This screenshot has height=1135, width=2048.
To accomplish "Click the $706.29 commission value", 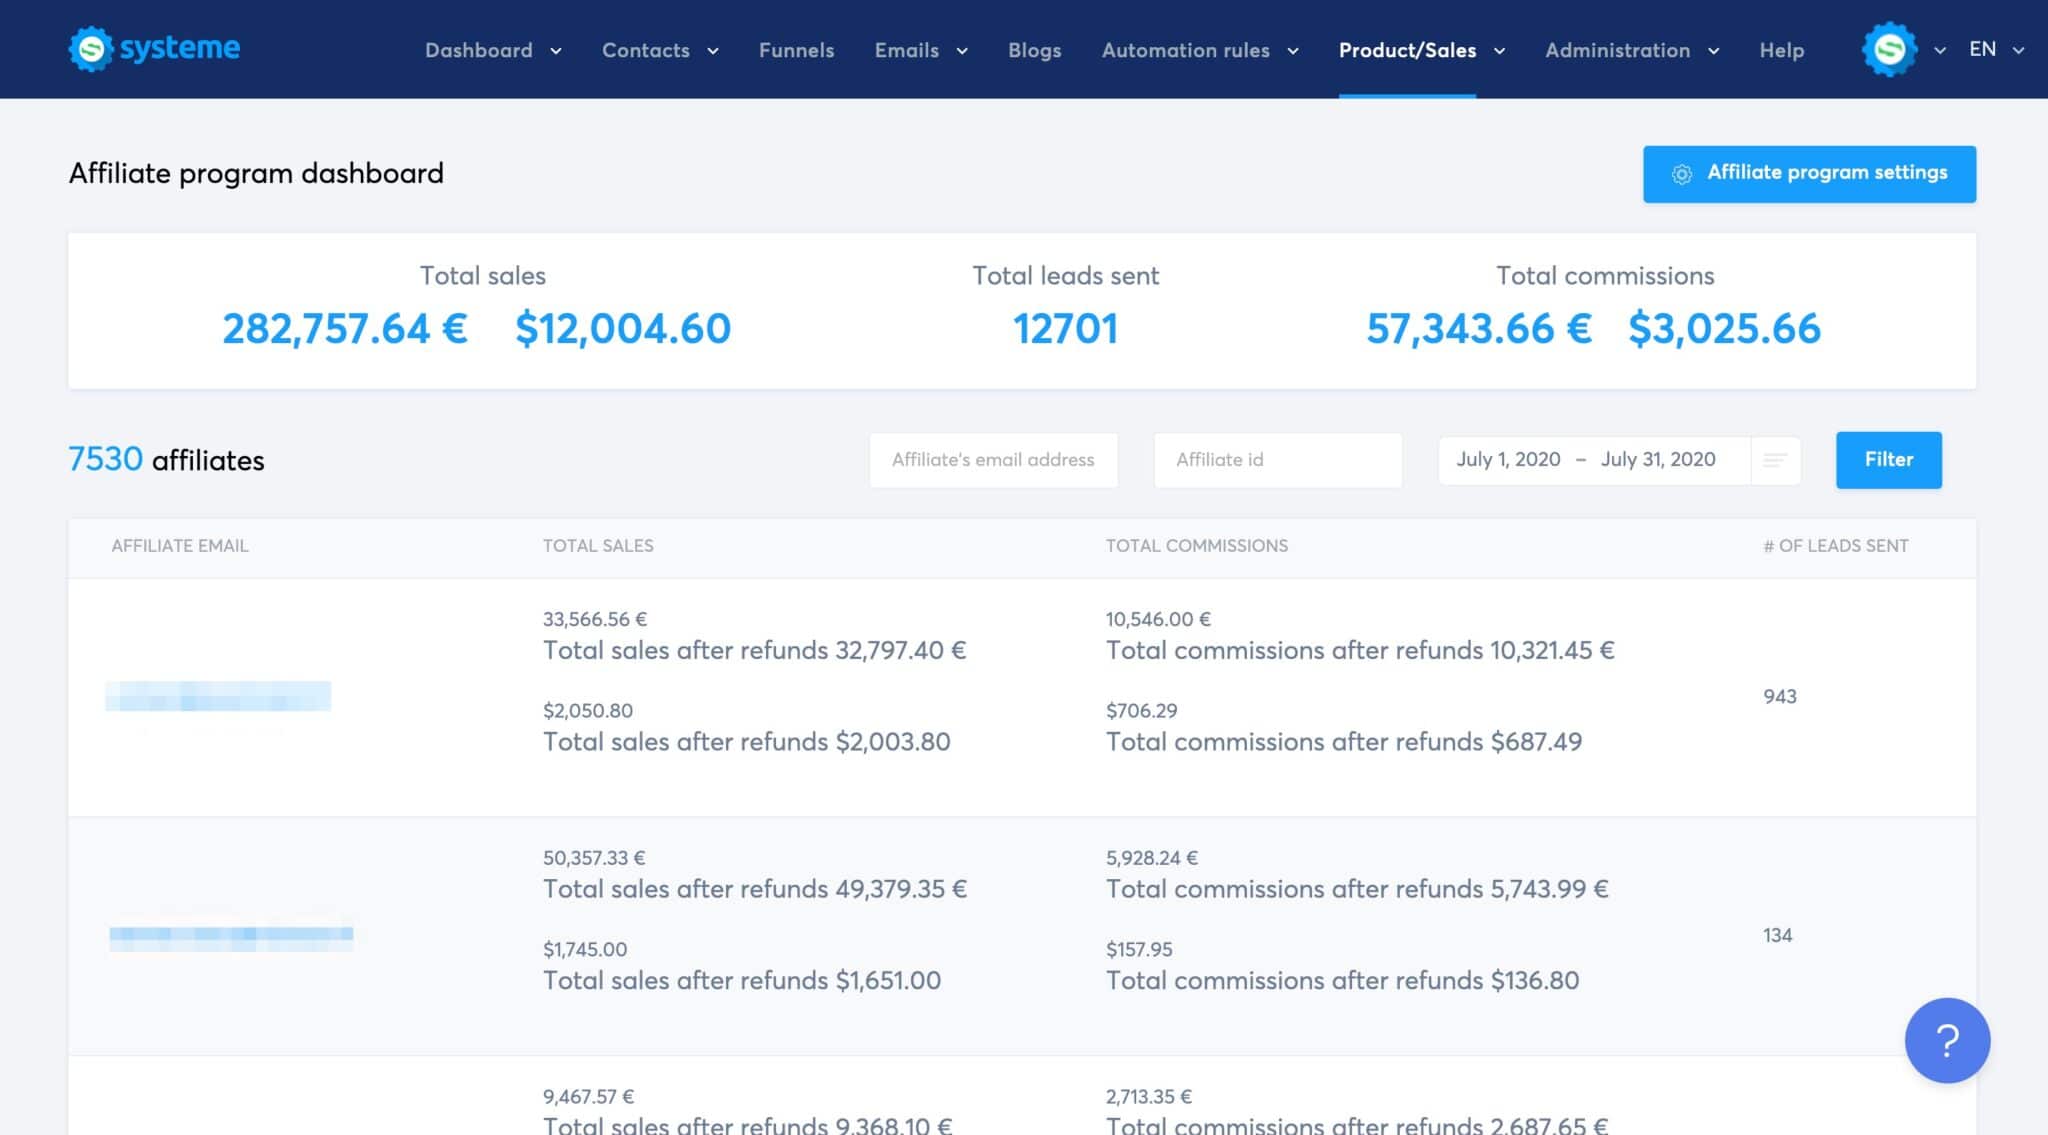I will [x=1141, y=711].
